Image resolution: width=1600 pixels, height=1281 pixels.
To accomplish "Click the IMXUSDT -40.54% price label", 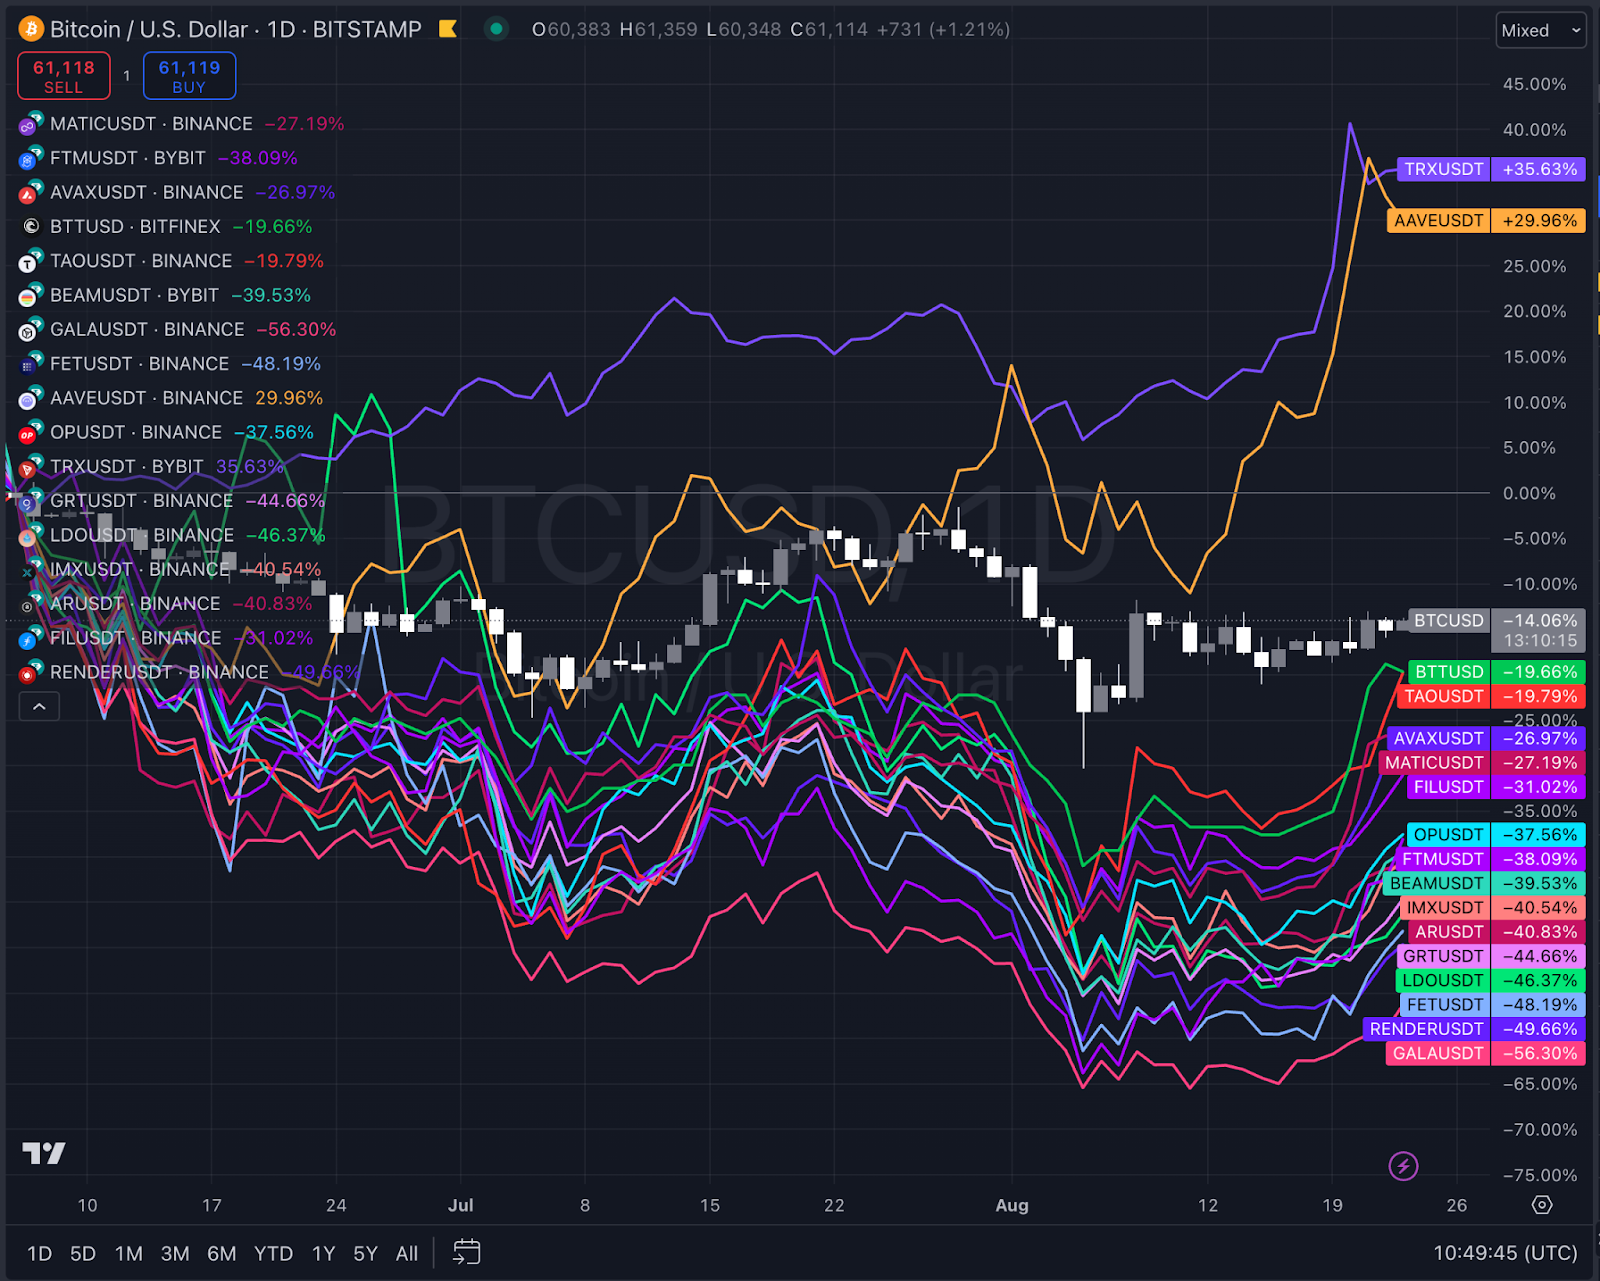I will coord(1493,907).
